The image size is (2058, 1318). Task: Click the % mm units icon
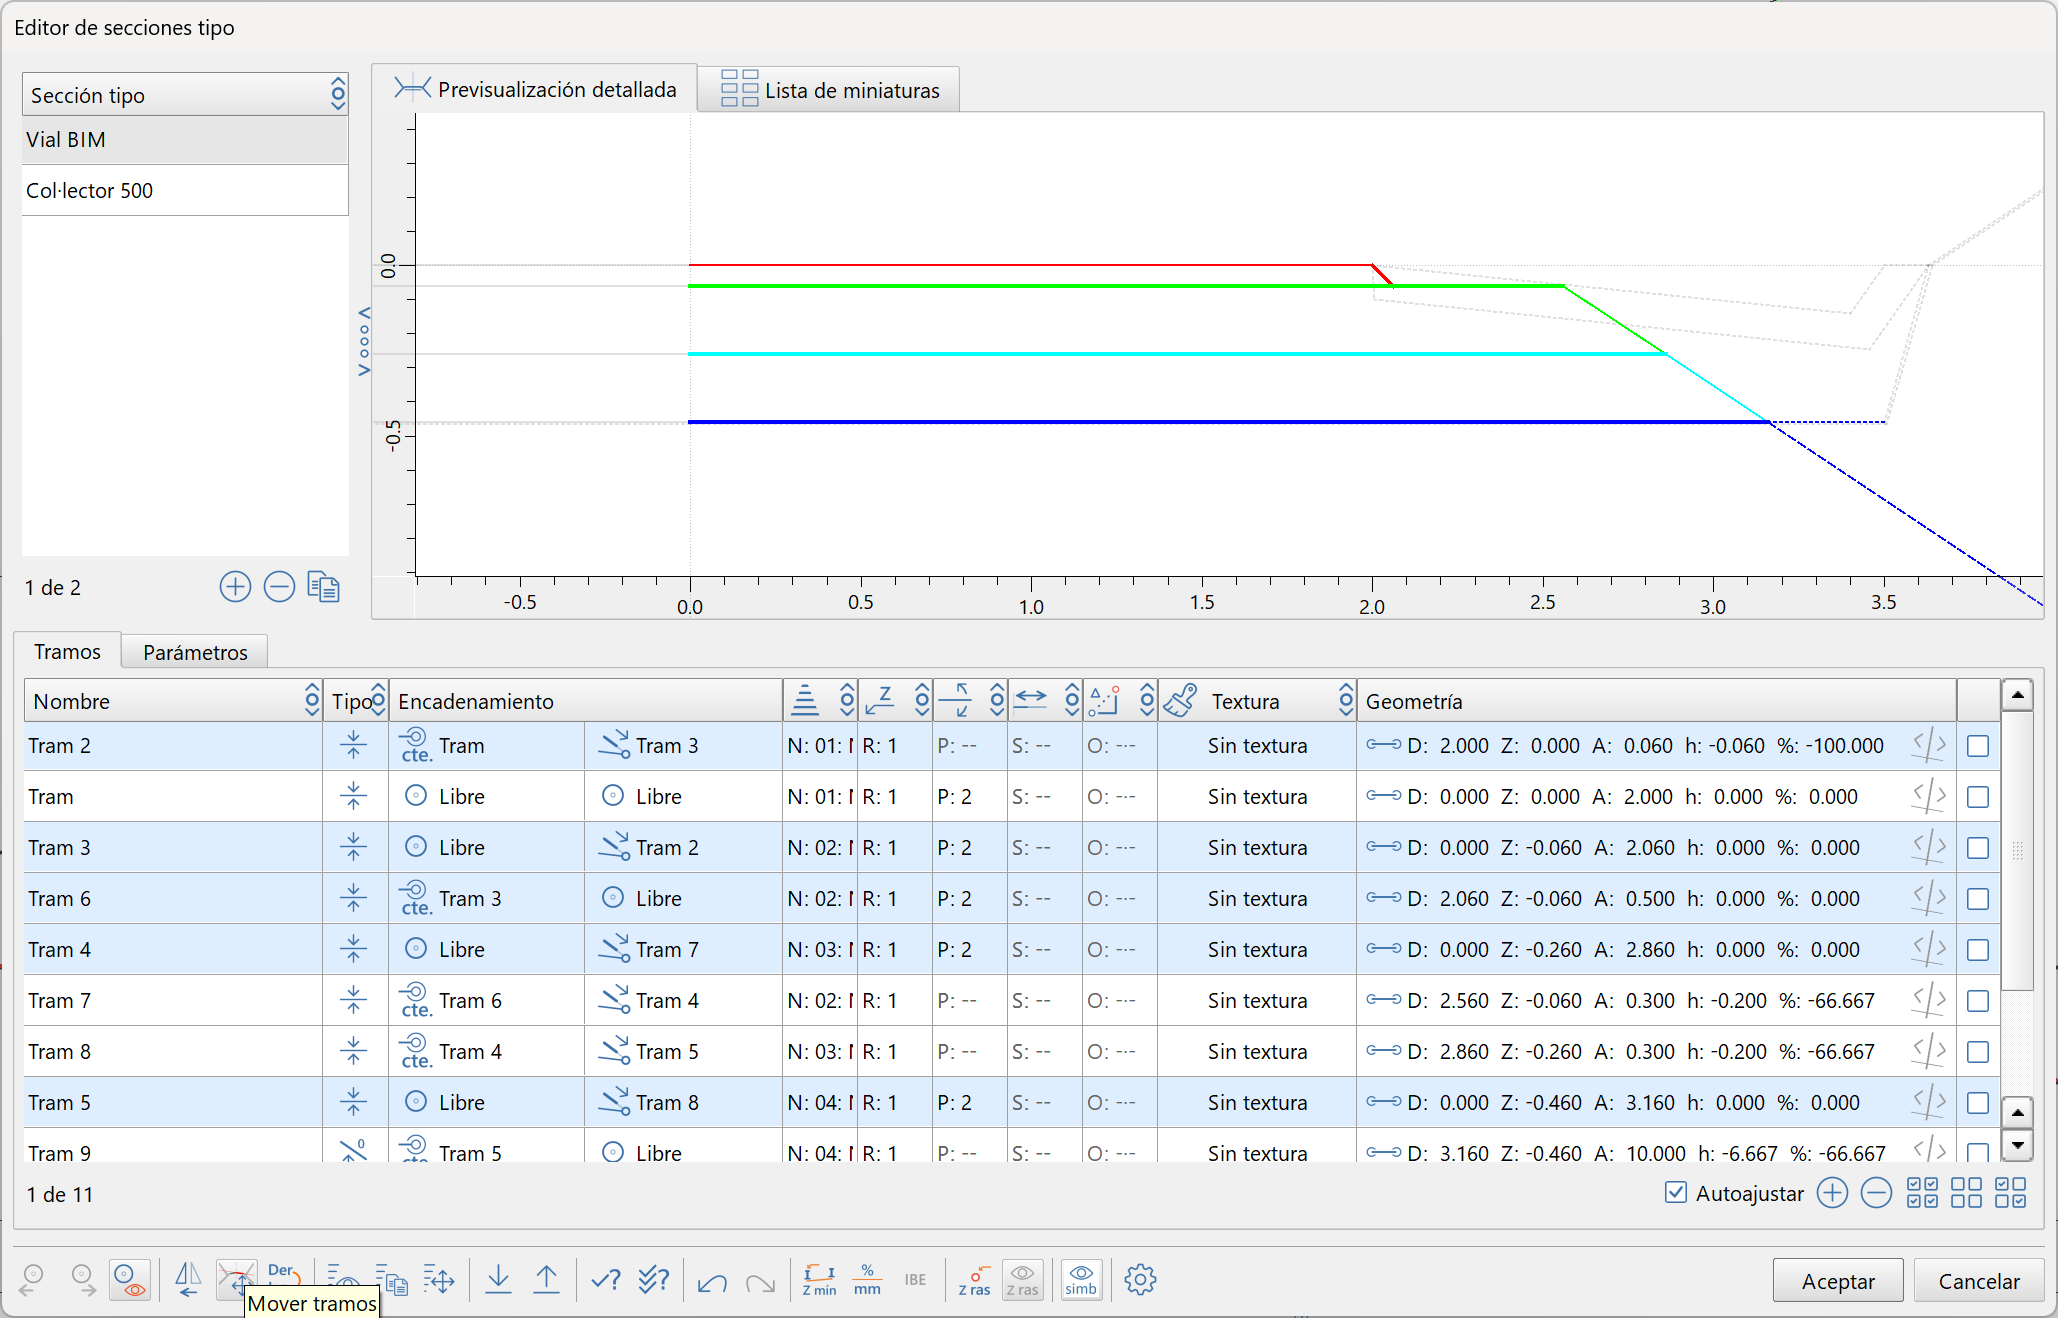(x=867, y=1280)
